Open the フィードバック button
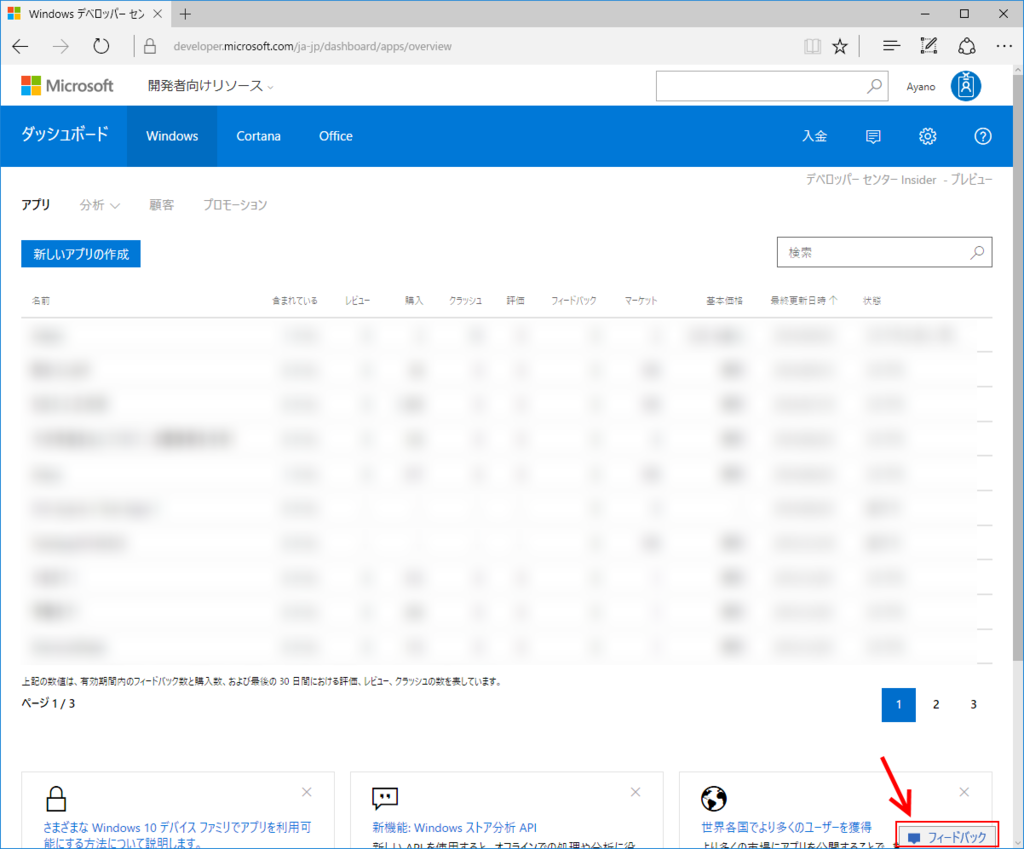This screenshot has width=1024, height=849. click(947, 836)
